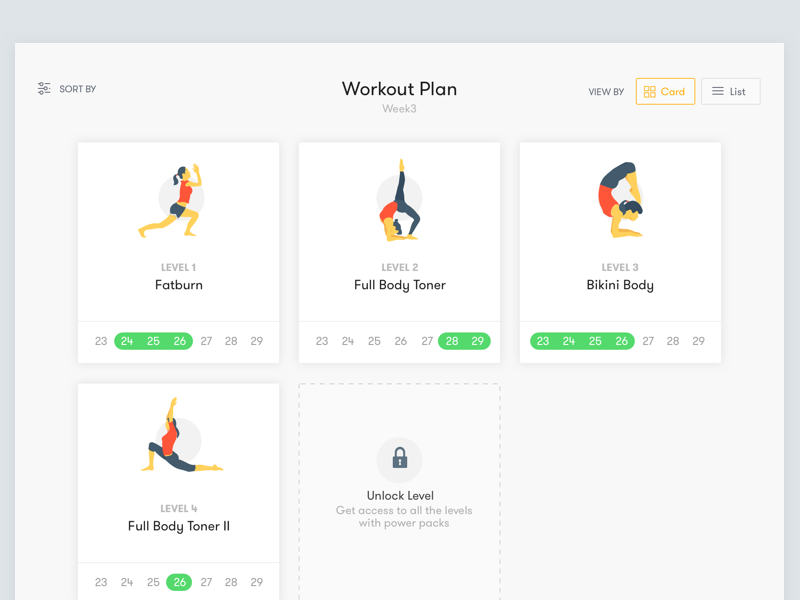Open the SORT BY options
The height and width of the screenshot is (600, 800).
click(67, 89)
